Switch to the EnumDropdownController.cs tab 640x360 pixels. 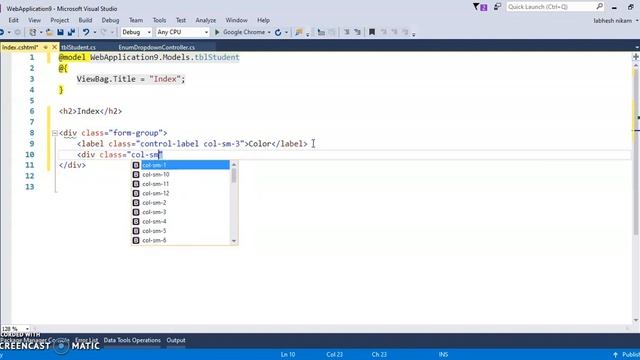point(157,47)
